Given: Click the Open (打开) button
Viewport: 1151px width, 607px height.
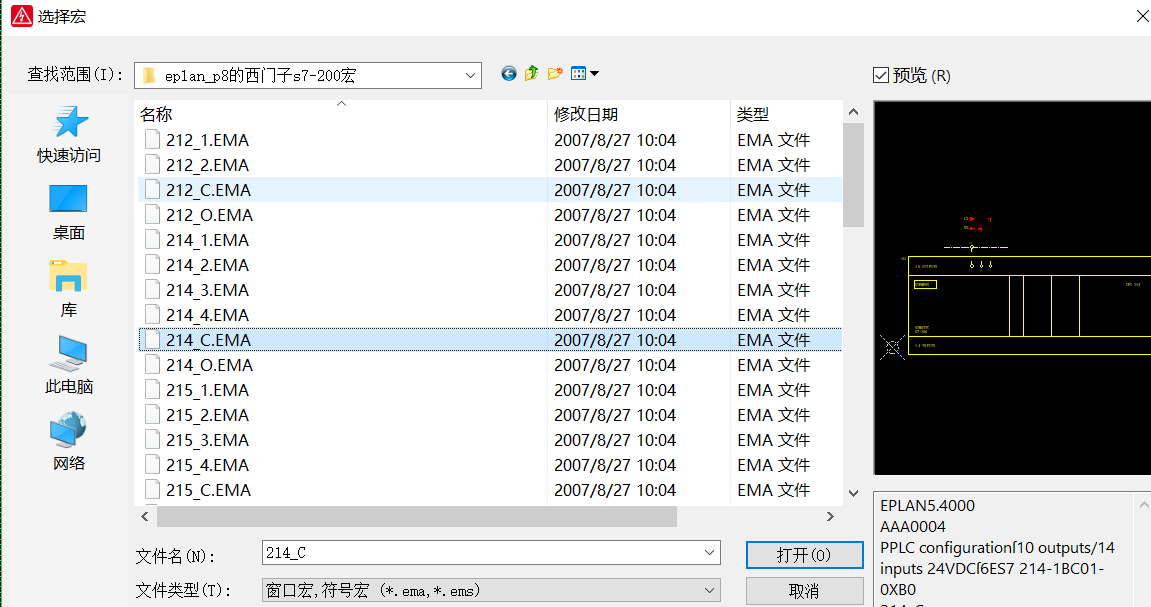Looking at the screenshot, I should pyautogui.click(x=804, y=555).
